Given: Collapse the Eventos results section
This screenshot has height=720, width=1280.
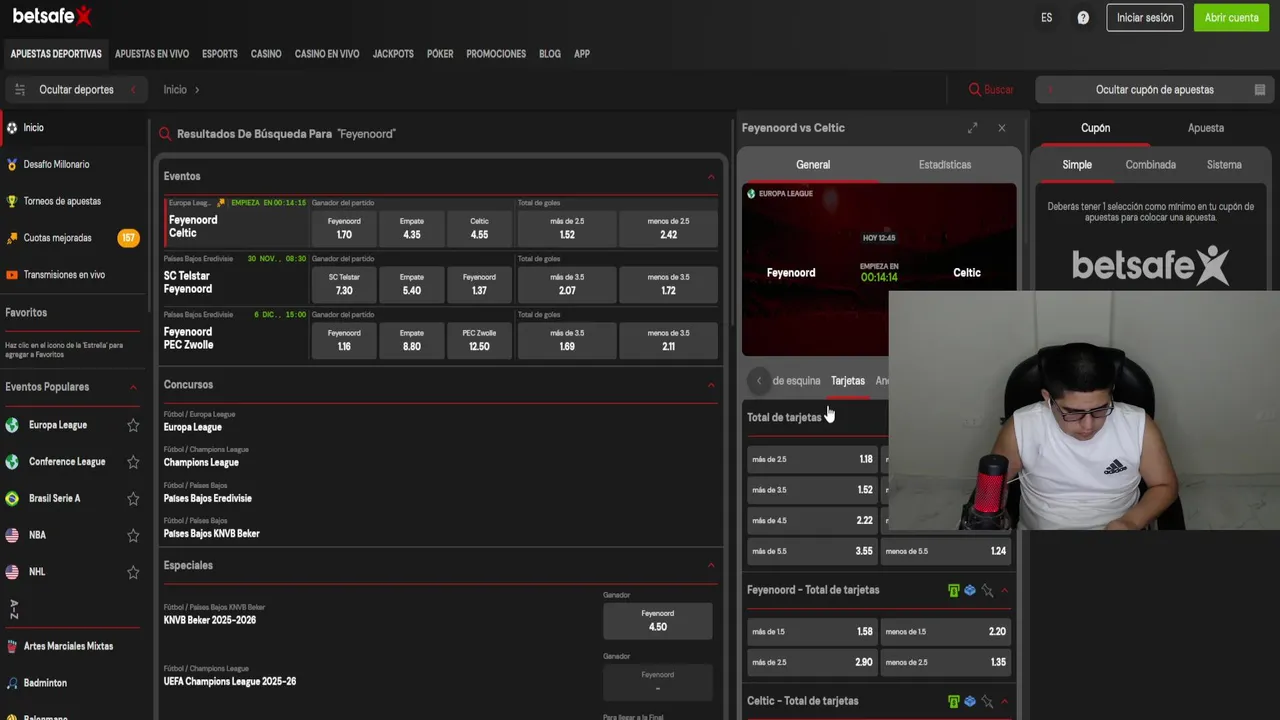Looking at the screenshot, I should [x=711, y=177].
